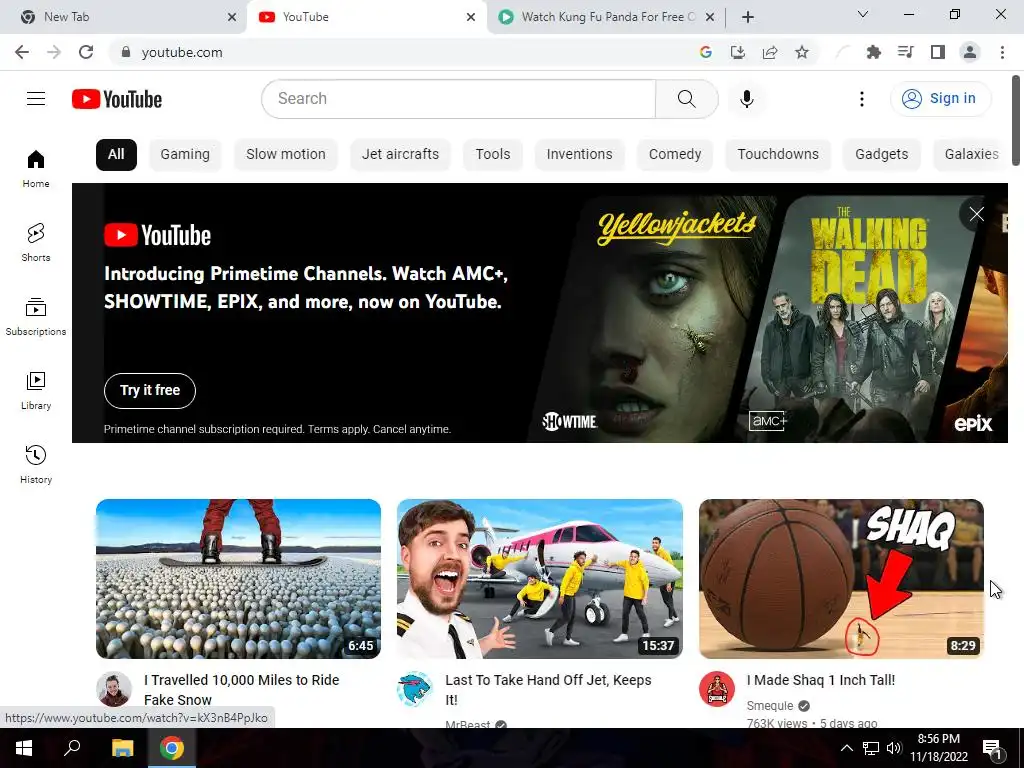The image size is (1024, 768).
Task: Click the Sign in button
Action: pos(940,99)
